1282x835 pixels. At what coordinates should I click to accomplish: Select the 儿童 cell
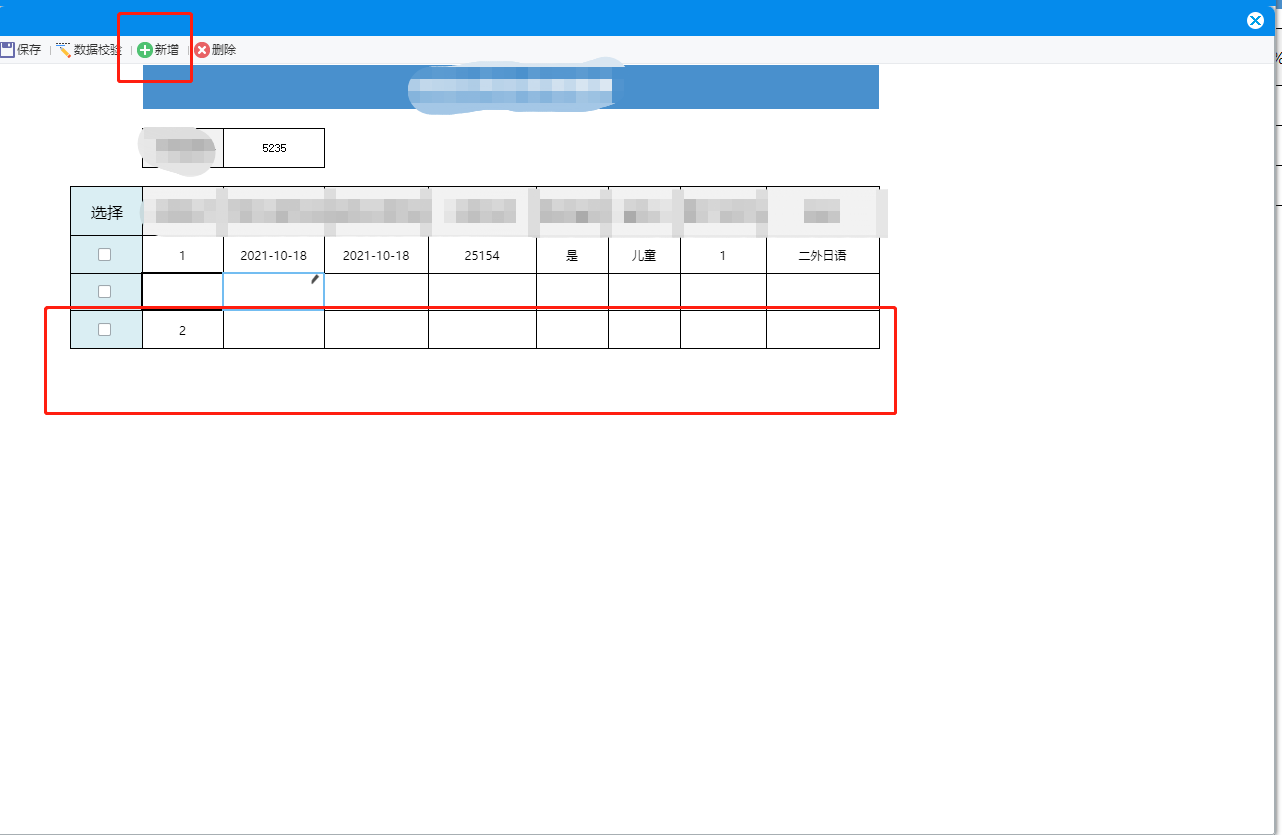click(x=644, y=255)
